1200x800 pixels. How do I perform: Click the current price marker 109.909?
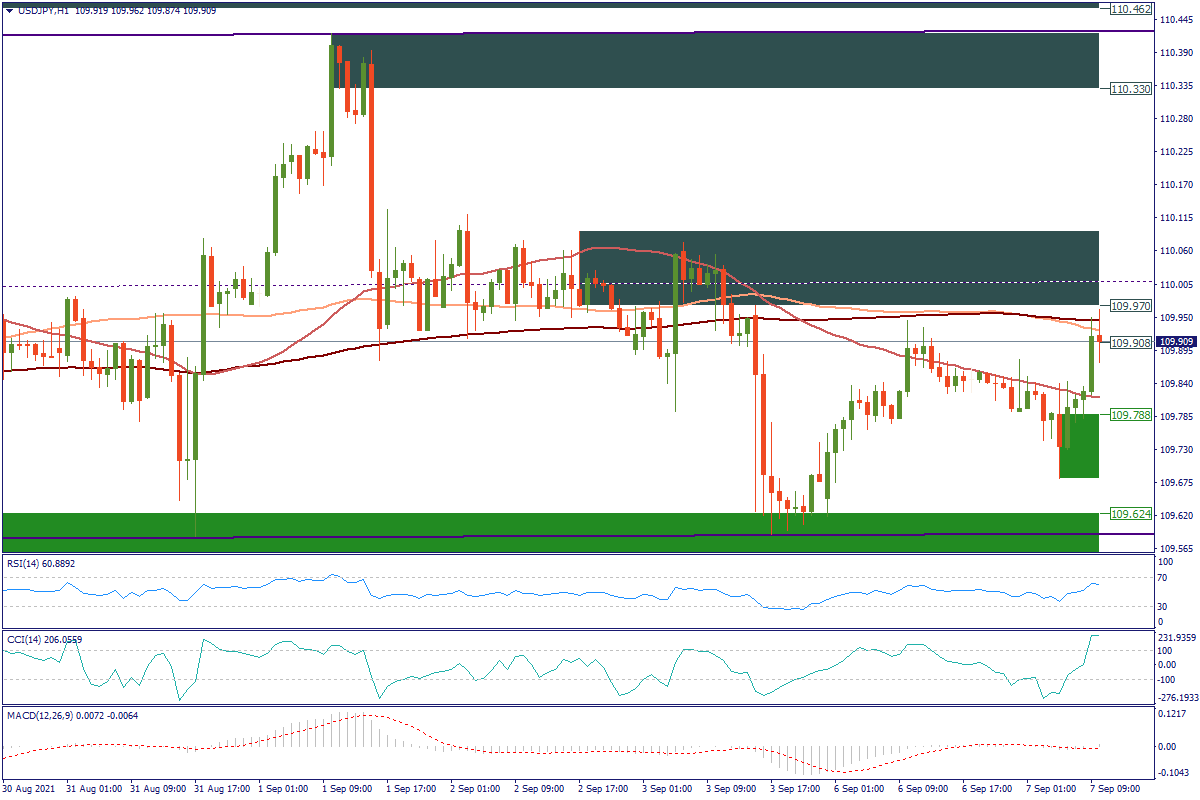1176,342
